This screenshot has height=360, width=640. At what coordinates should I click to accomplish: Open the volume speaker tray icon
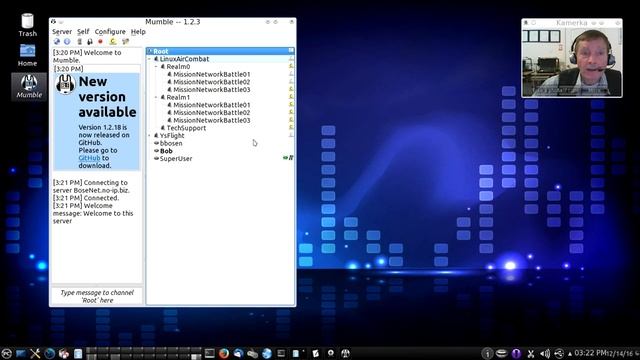point(545,353)
